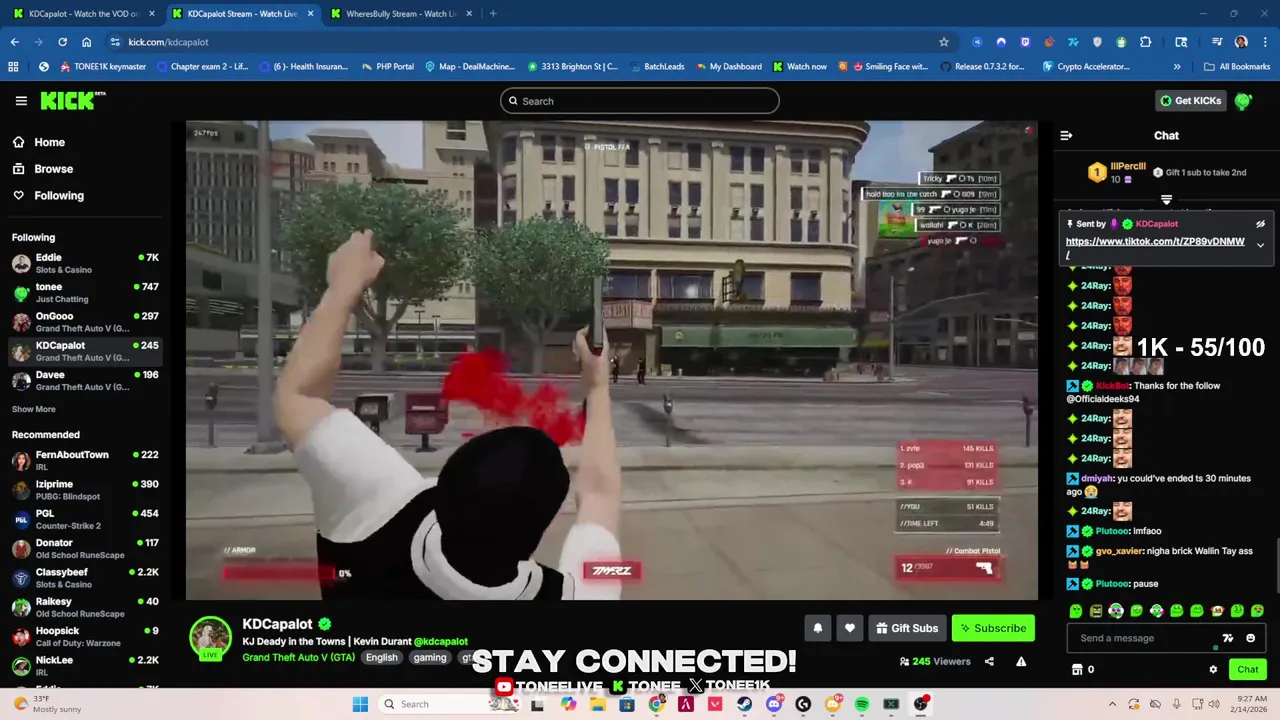Open the Kick shop icon beside 0
1280x720 pixels.
click(x=1077, y=670)
